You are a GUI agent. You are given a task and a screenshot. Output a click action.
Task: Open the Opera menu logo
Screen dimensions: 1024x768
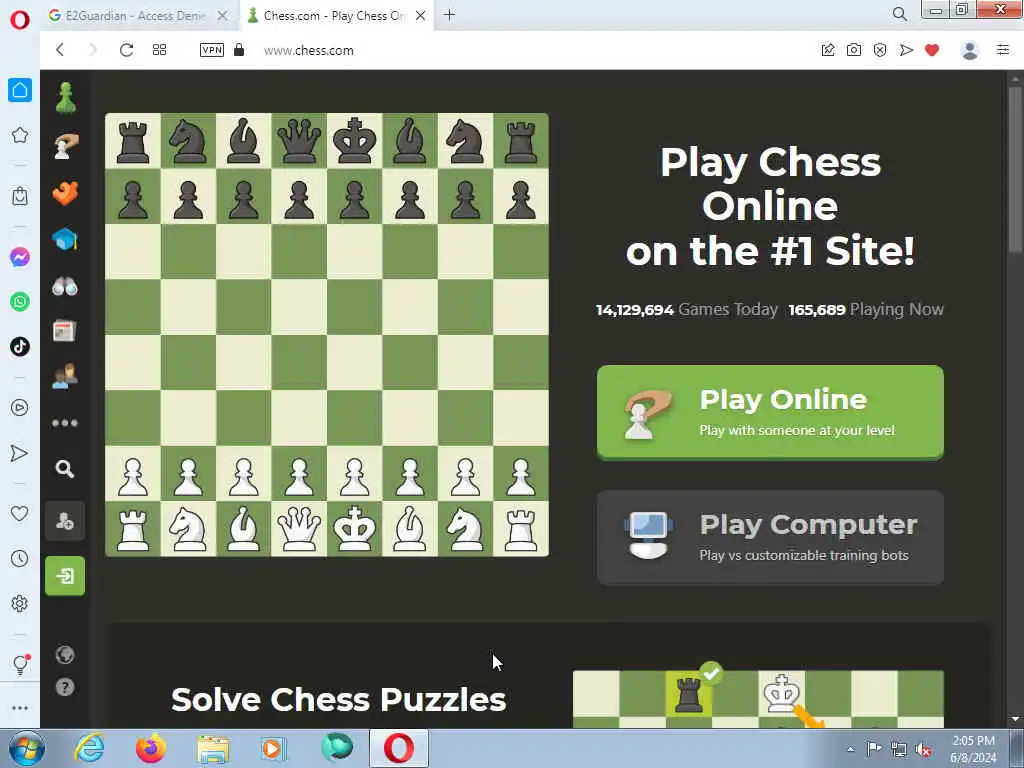coord(20,19)
